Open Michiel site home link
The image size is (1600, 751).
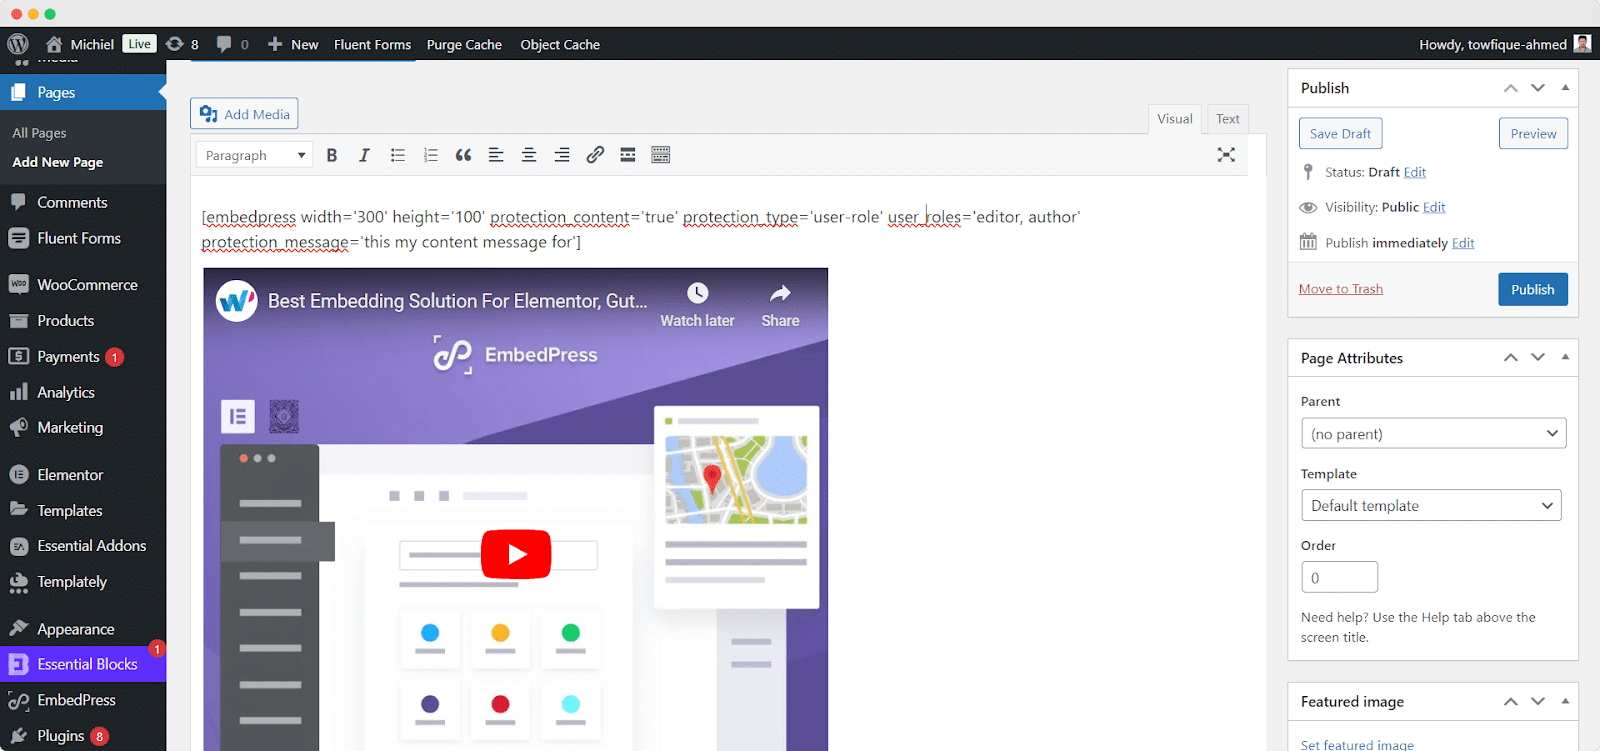pos(80,44)
